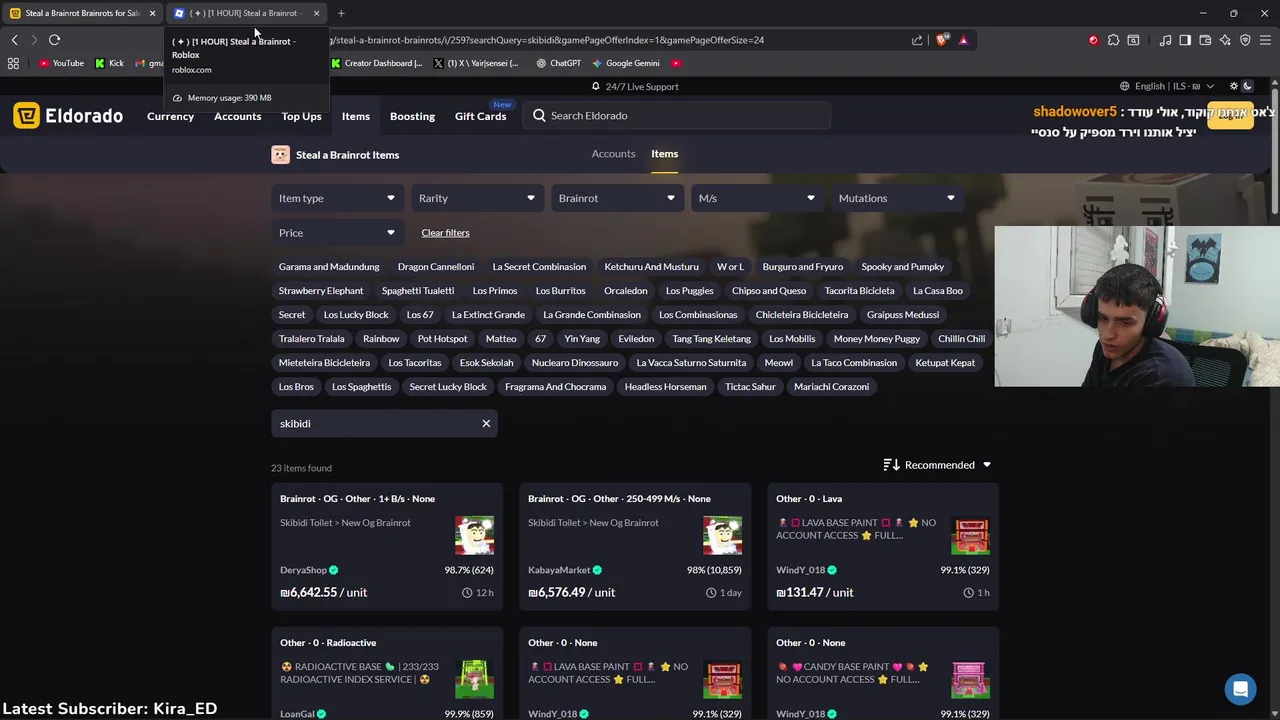1280x720 pixels.
Task: Open the Lava base paint thumbnail at ₪131.47
Action: pyautogui.click(x=970, y=535)
